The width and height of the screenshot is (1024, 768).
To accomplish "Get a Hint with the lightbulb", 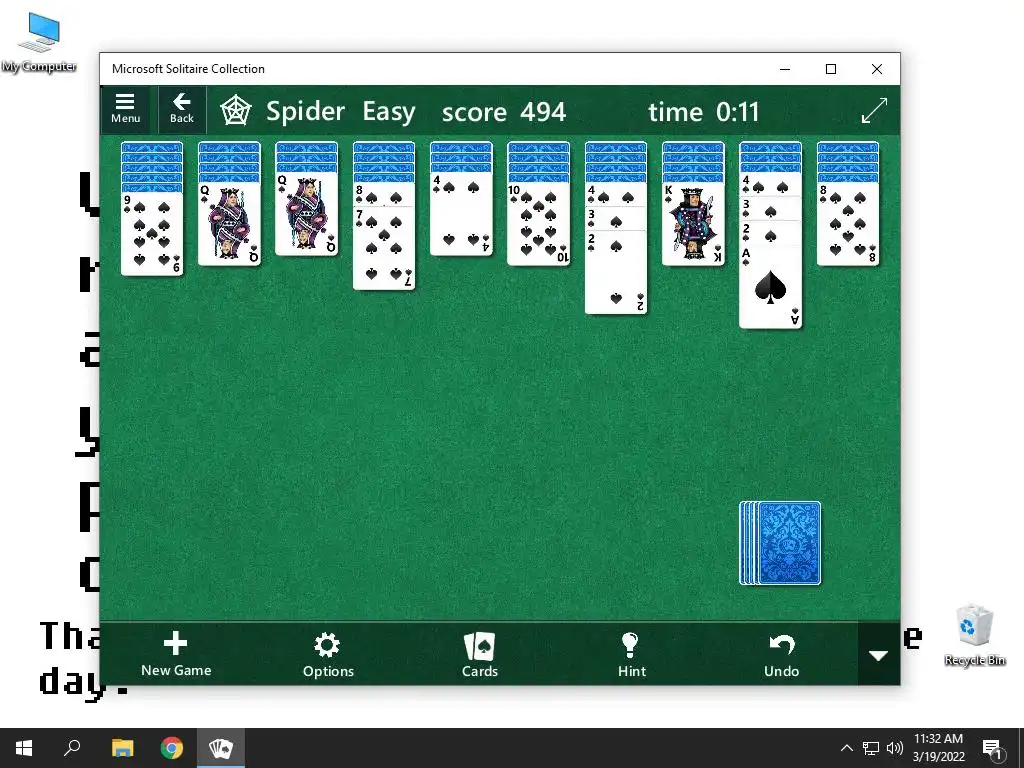I will coord(631,654).
